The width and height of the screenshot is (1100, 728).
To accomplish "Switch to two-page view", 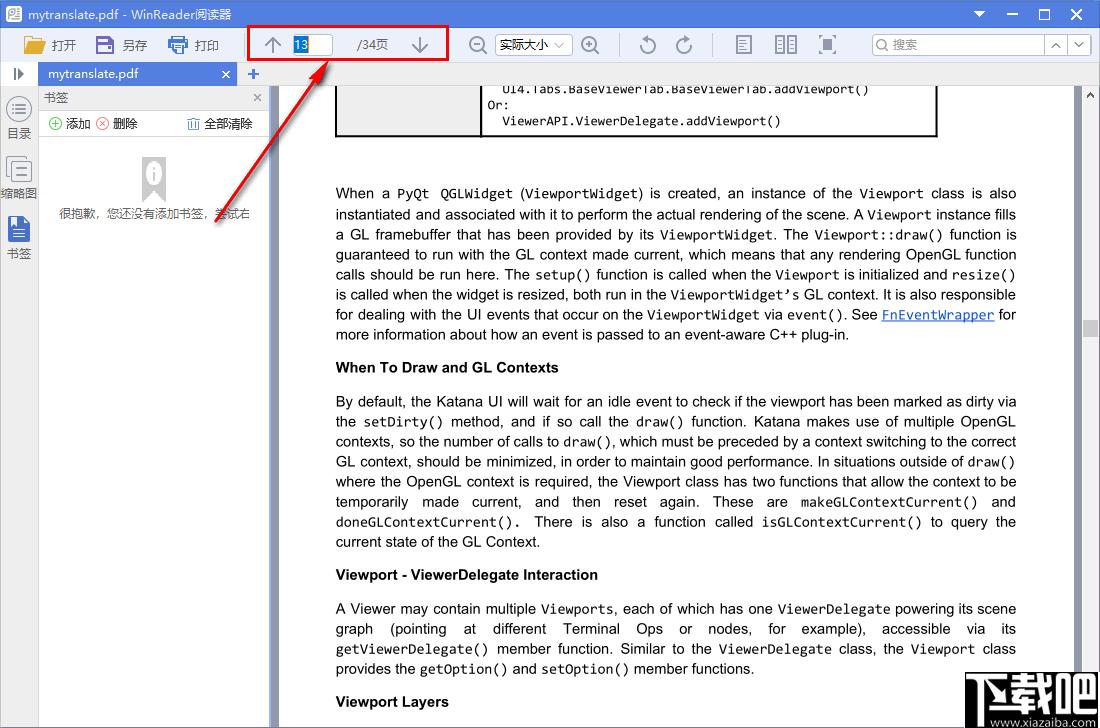I will click(786, 45).
